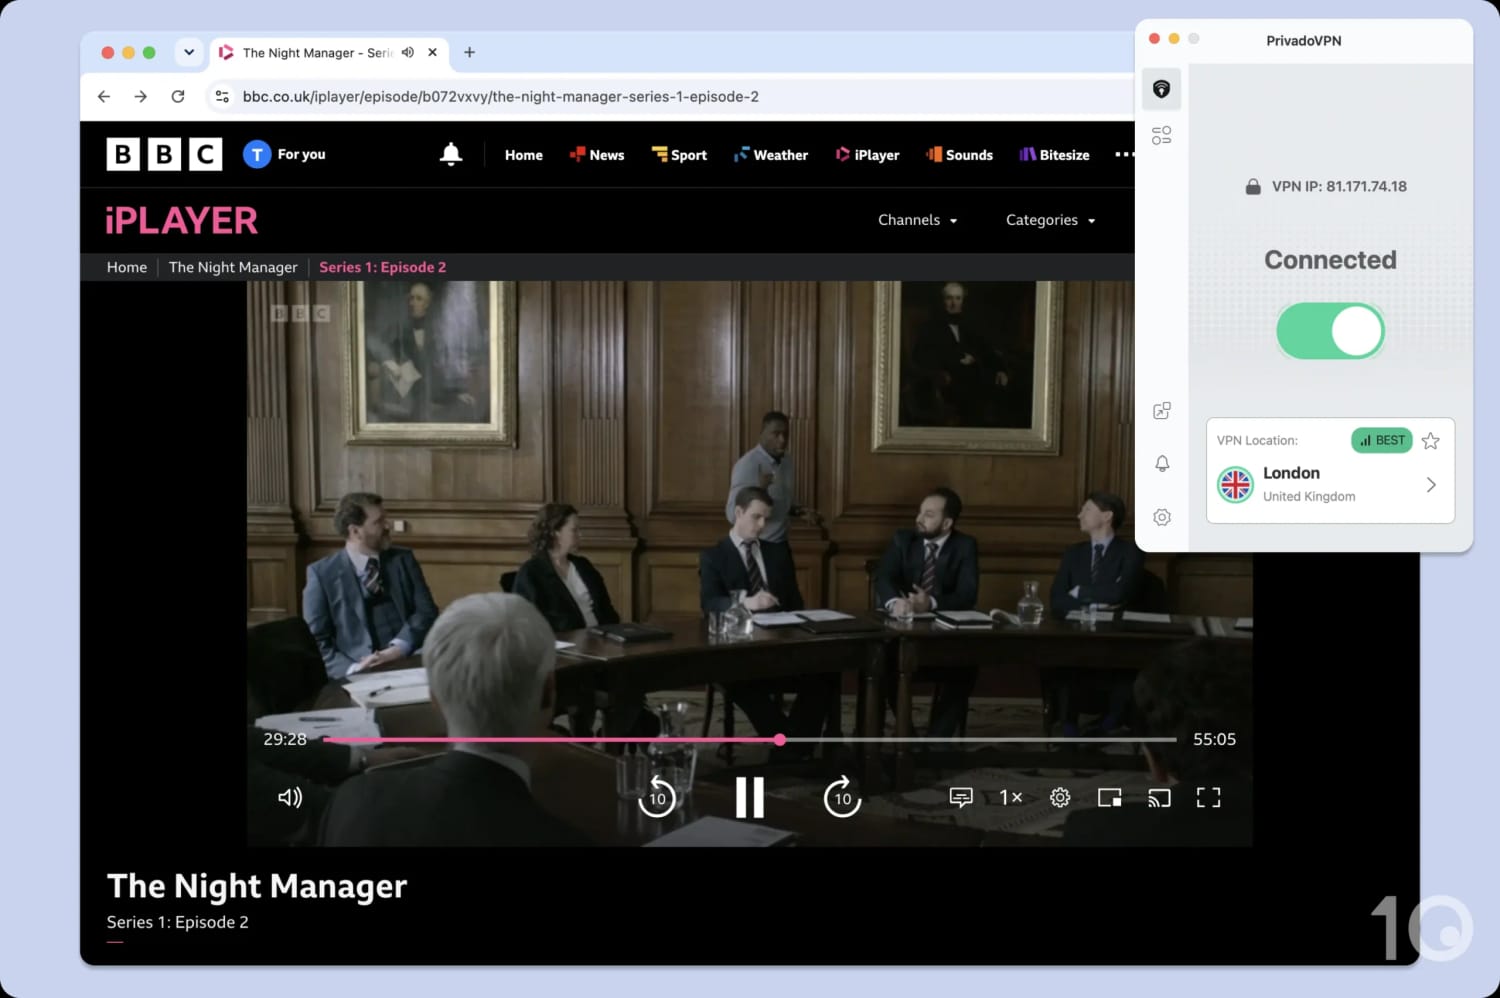Close The Night Manager tab
Viewport: 1500px width, 998px height.
tap(432, 52)
